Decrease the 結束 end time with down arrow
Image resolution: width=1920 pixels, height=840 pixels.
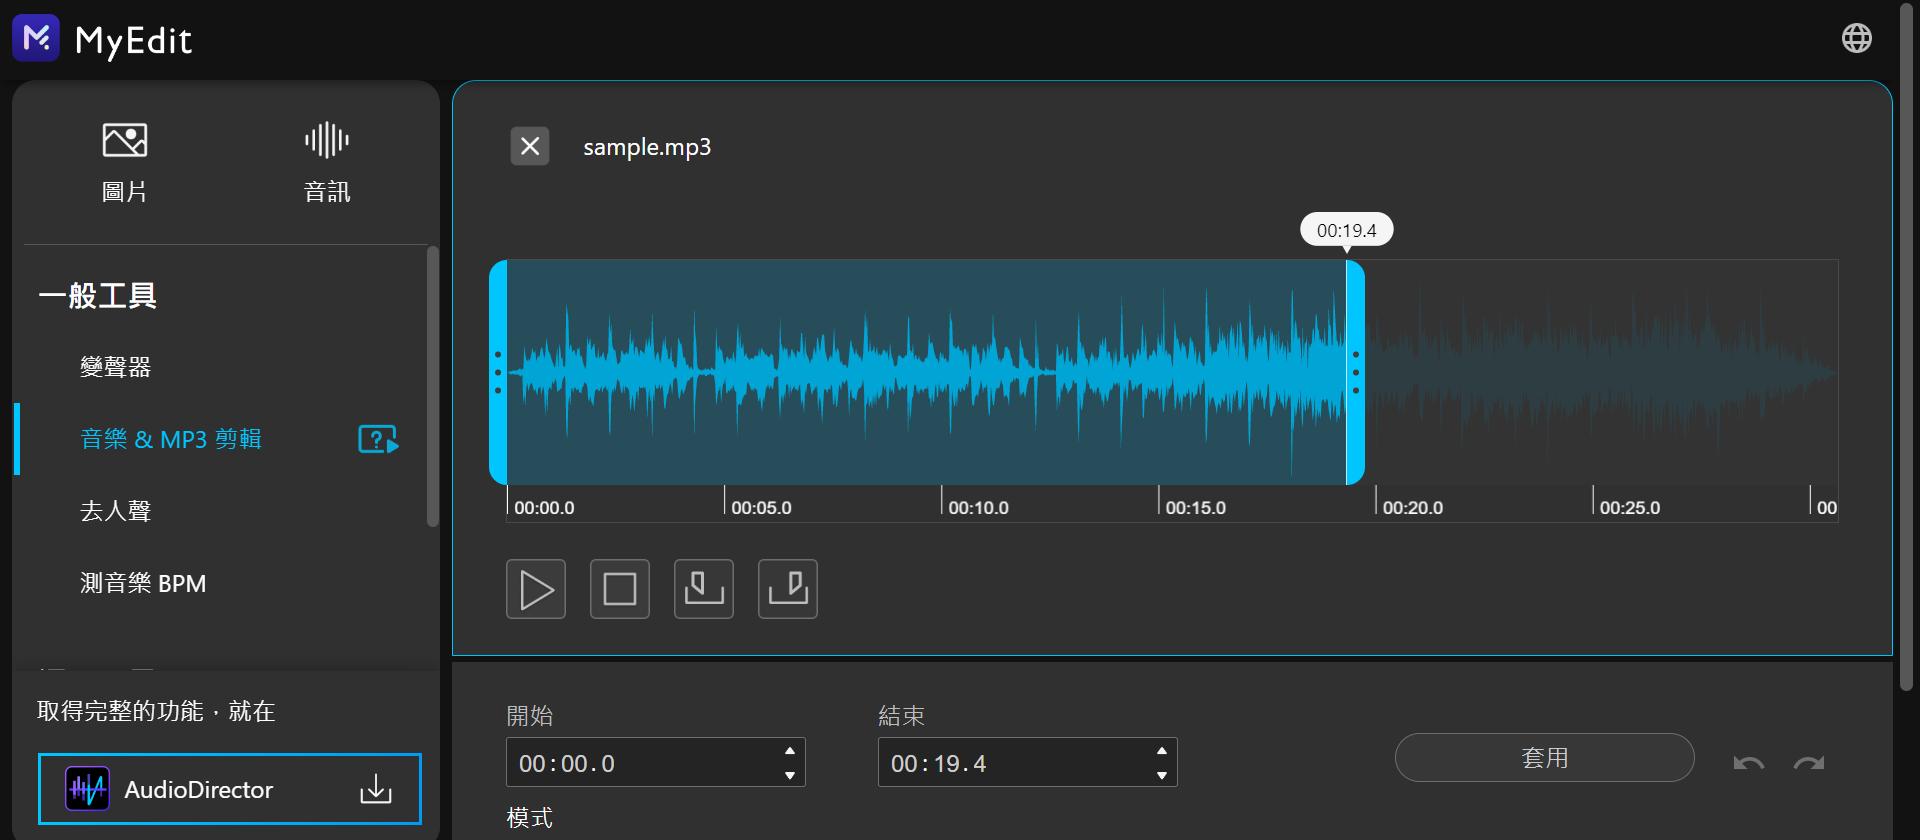pyautogui.click(x=1162, y=775)
